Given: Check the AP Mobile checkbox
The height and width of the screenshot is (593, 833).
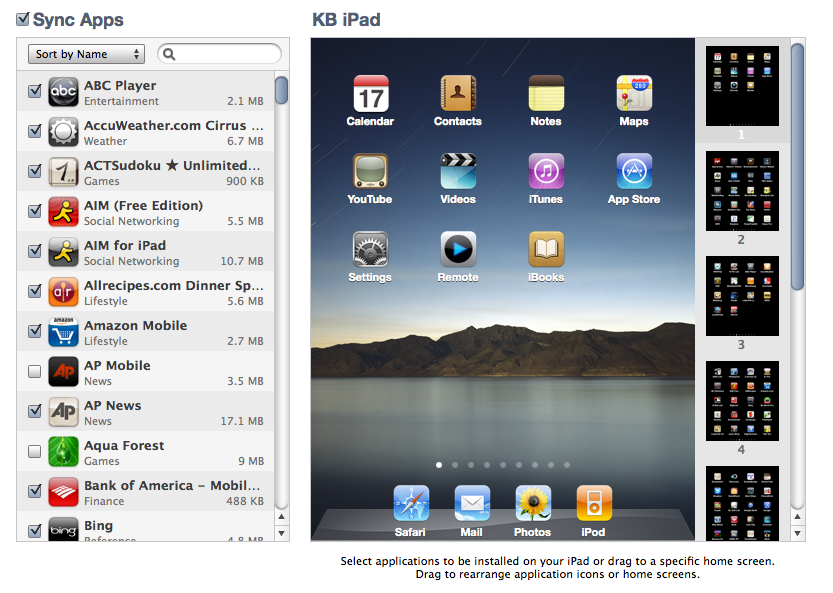Looking at the screenshot, I should click(x=35, y=371).
